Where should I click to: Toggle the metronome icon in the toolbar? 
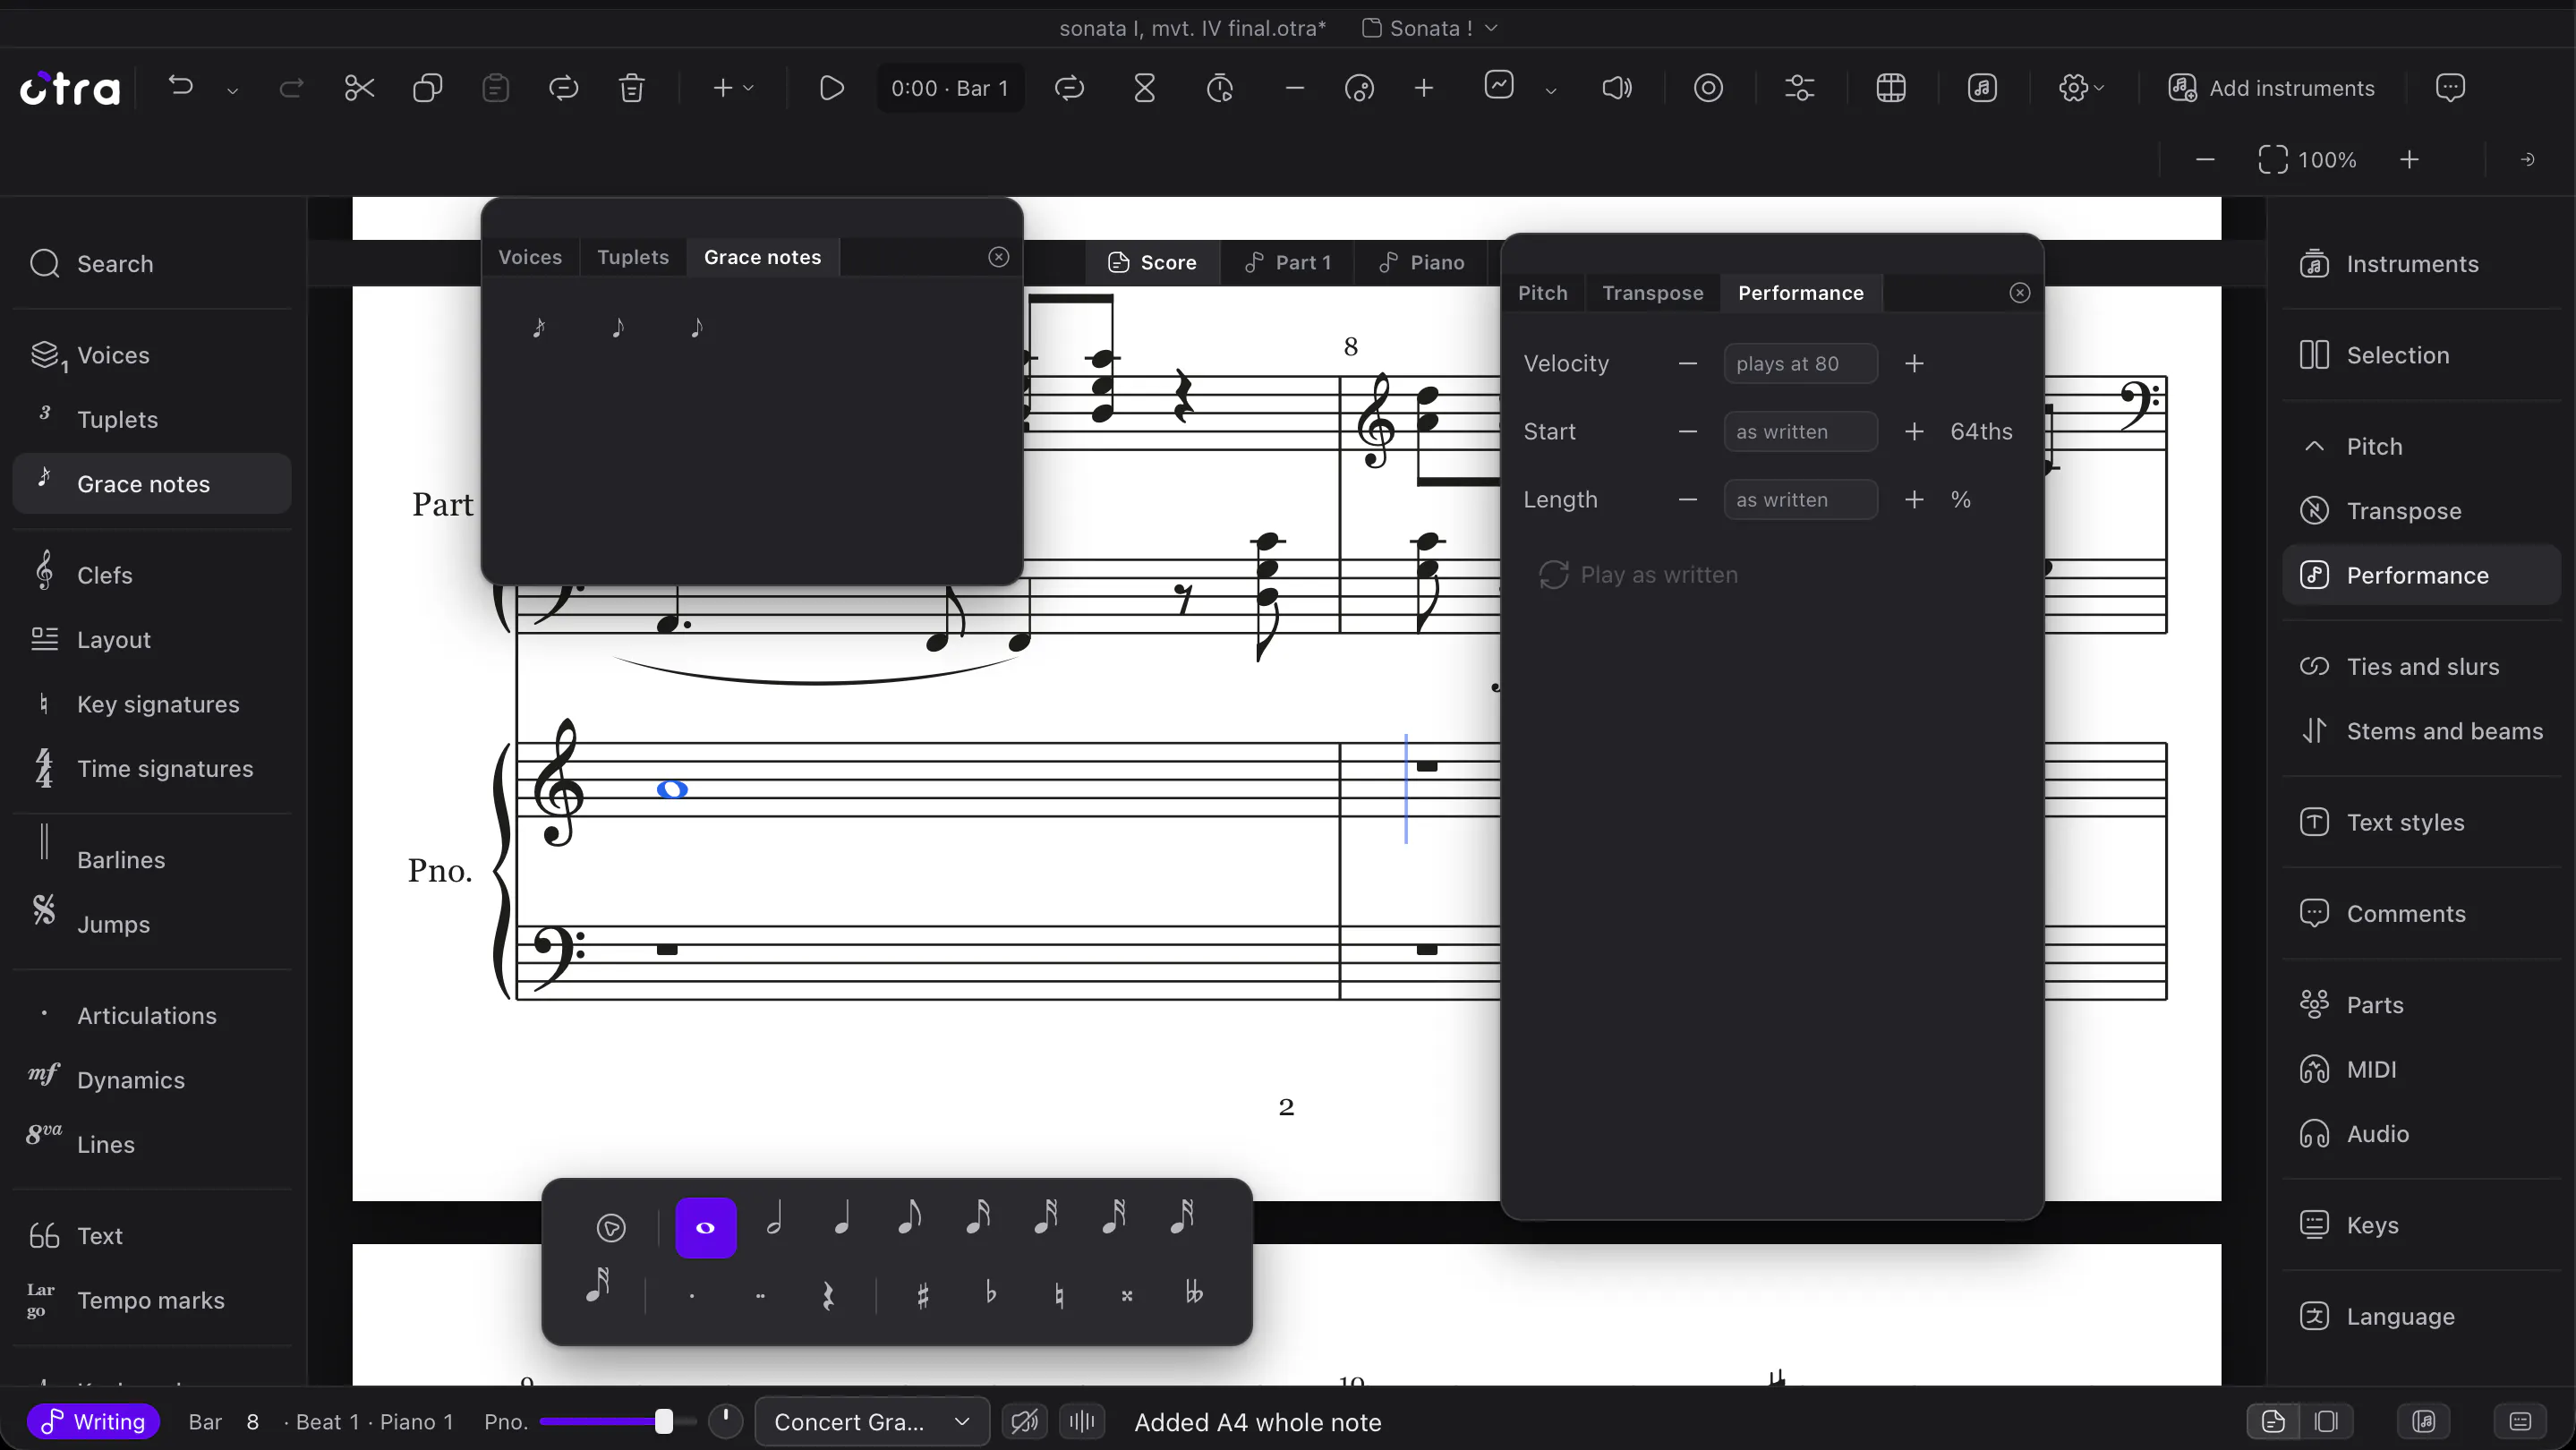click(x=1220, y=88)
